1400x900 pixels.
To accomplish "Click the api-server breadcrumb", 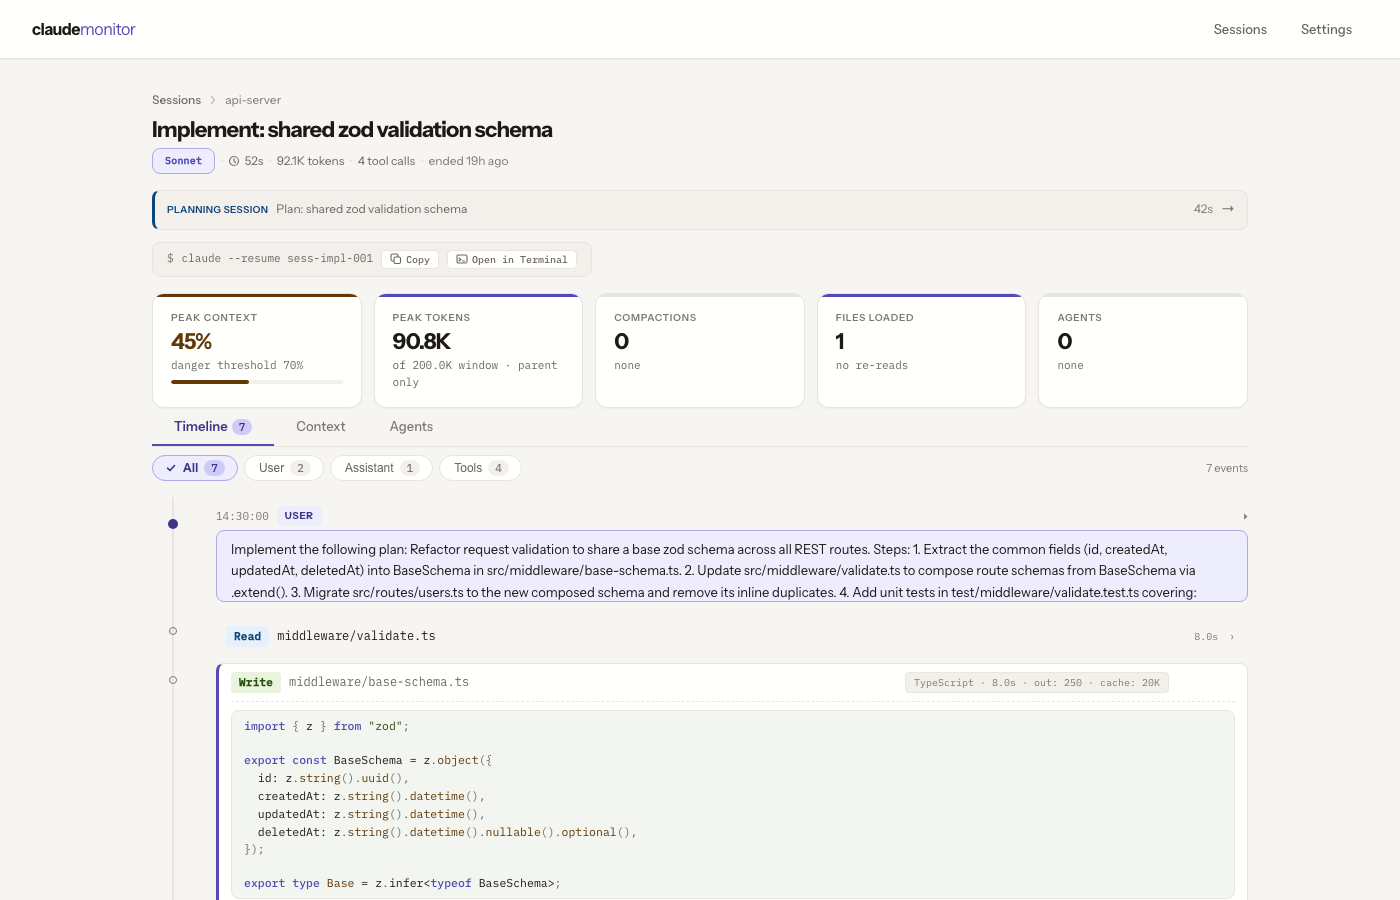I will point(253,100).
